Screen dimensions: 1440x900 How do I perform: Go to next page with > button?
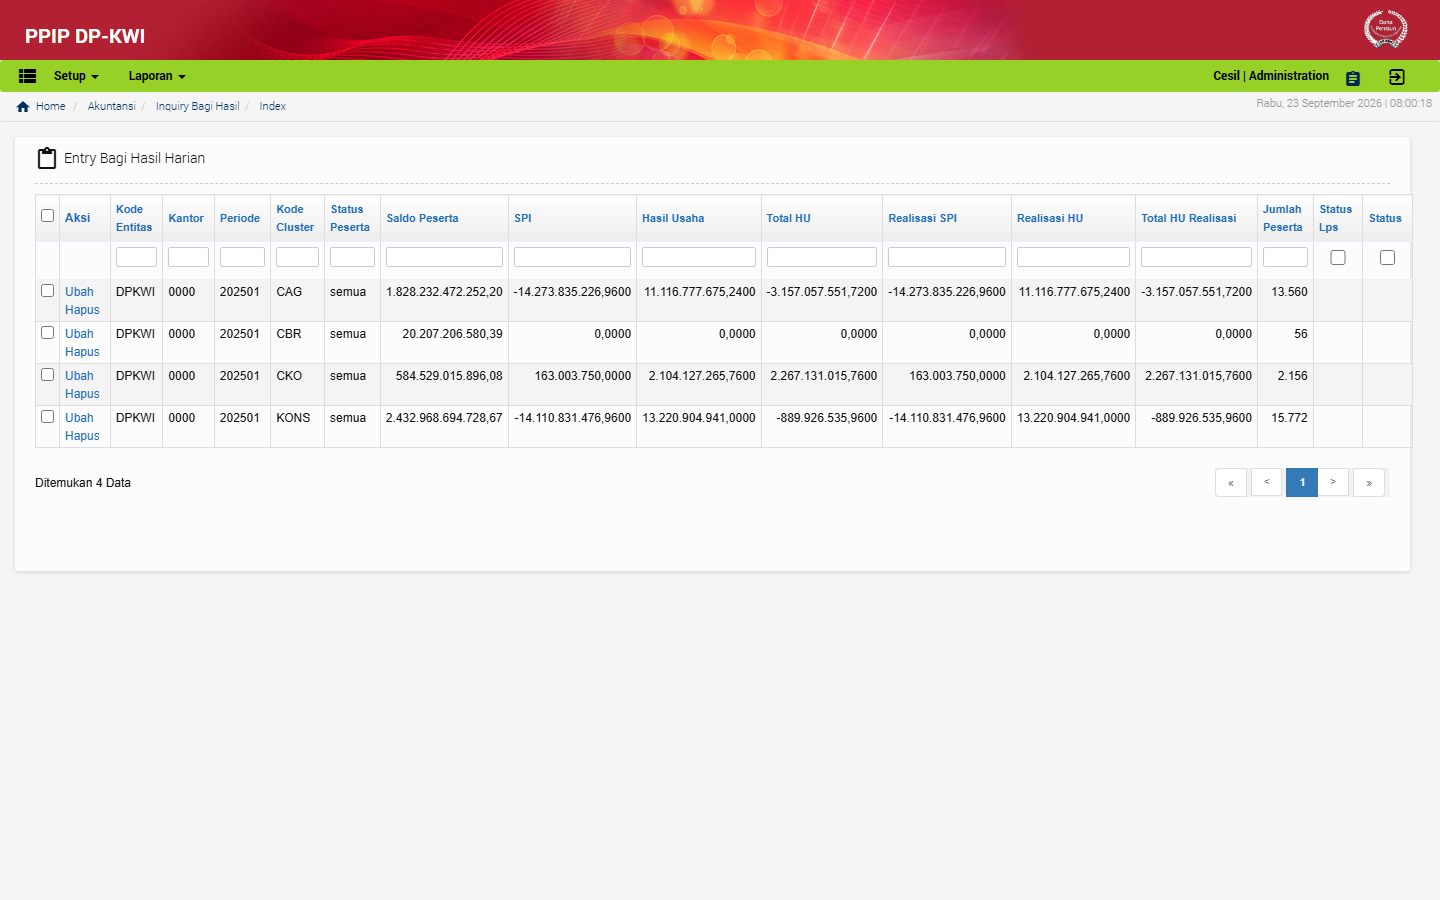tap(1333, 482)
